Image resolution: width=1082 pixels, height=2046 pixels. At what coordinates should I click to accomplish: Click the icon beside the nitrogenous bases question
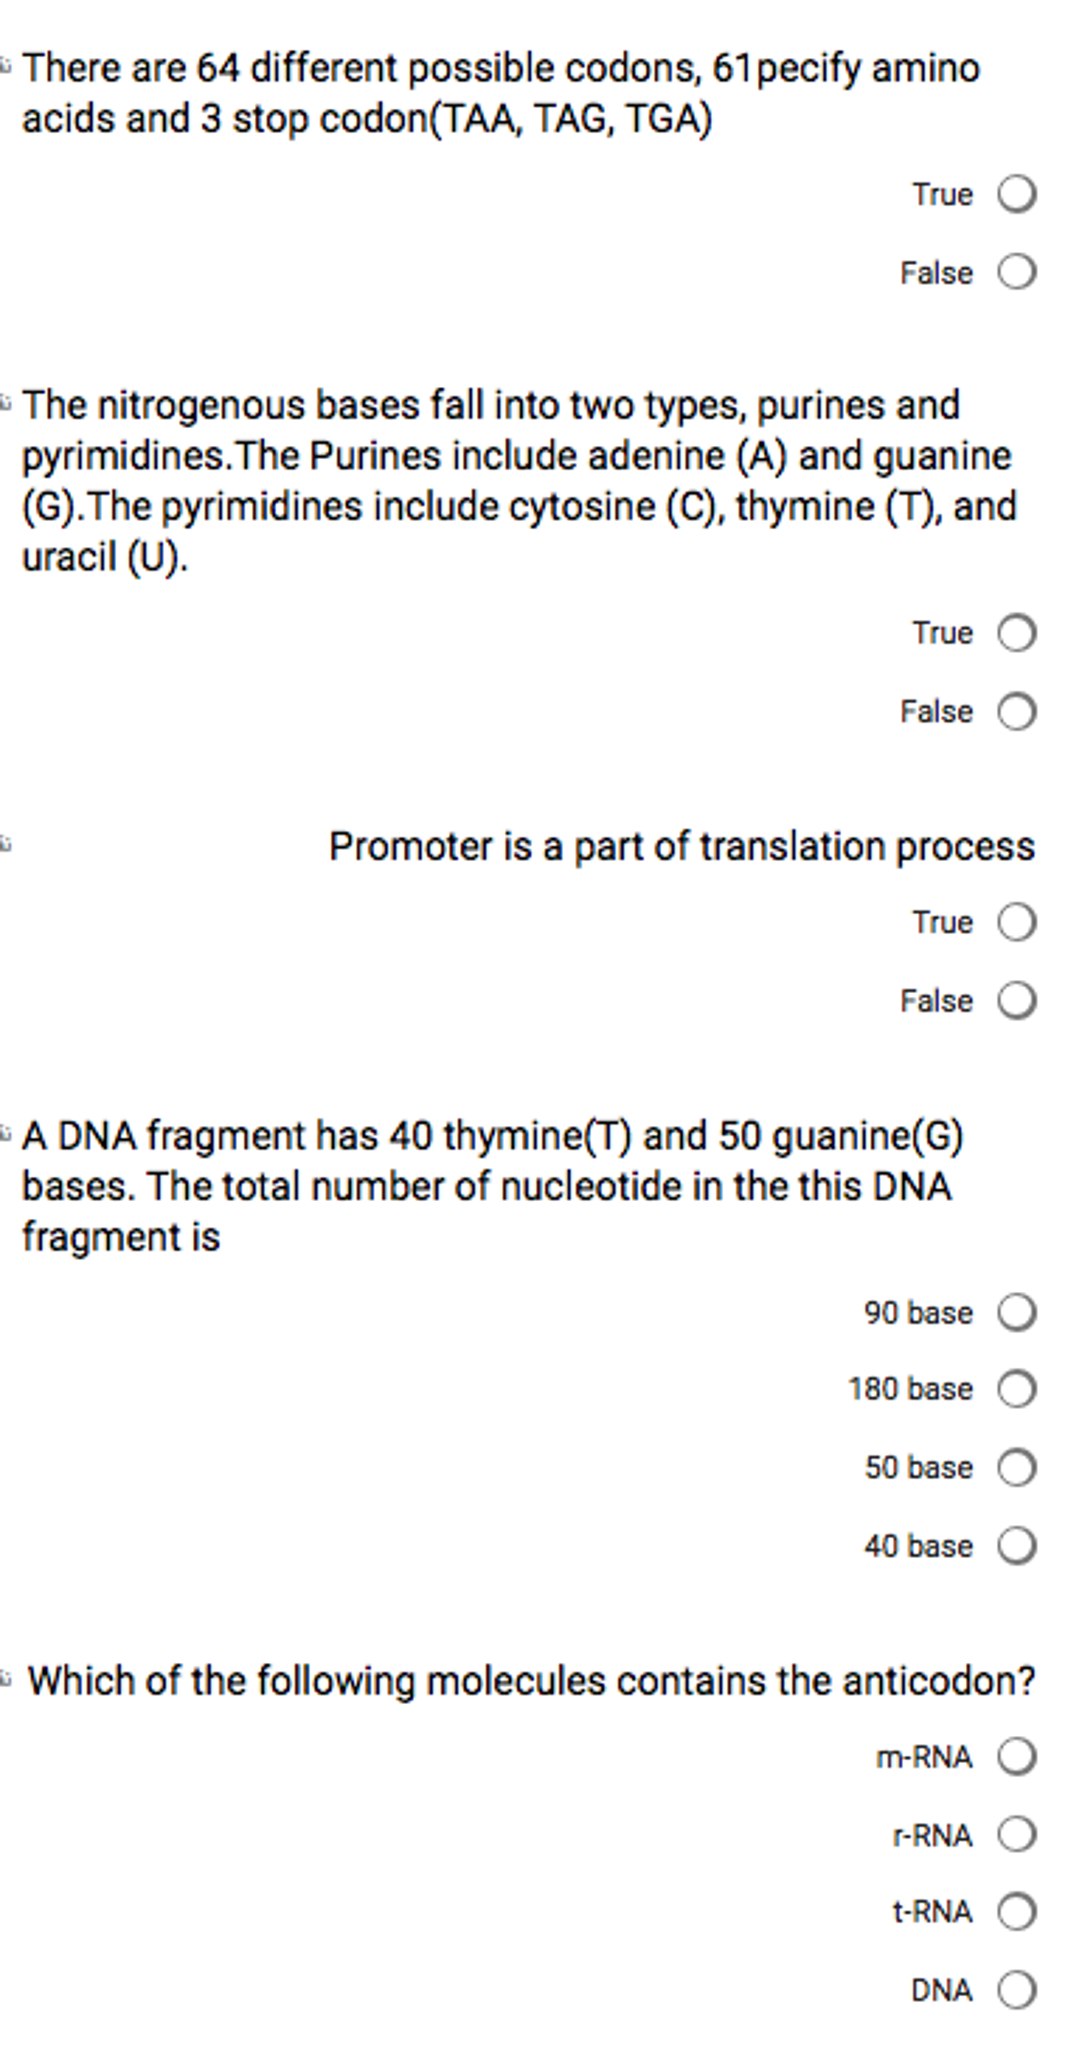[x=5, y=400]
